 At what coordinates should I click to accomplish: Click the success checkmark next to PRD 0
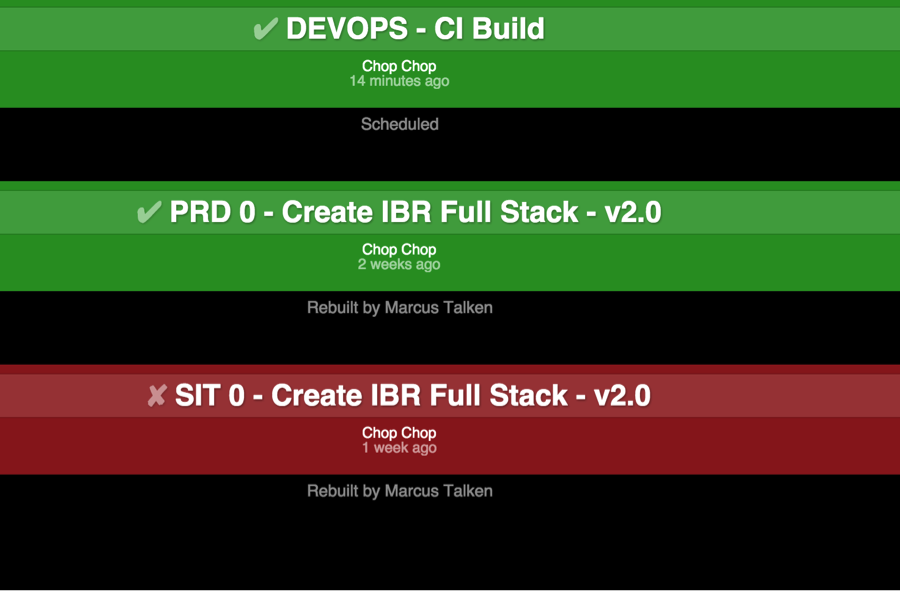point(149,213)
